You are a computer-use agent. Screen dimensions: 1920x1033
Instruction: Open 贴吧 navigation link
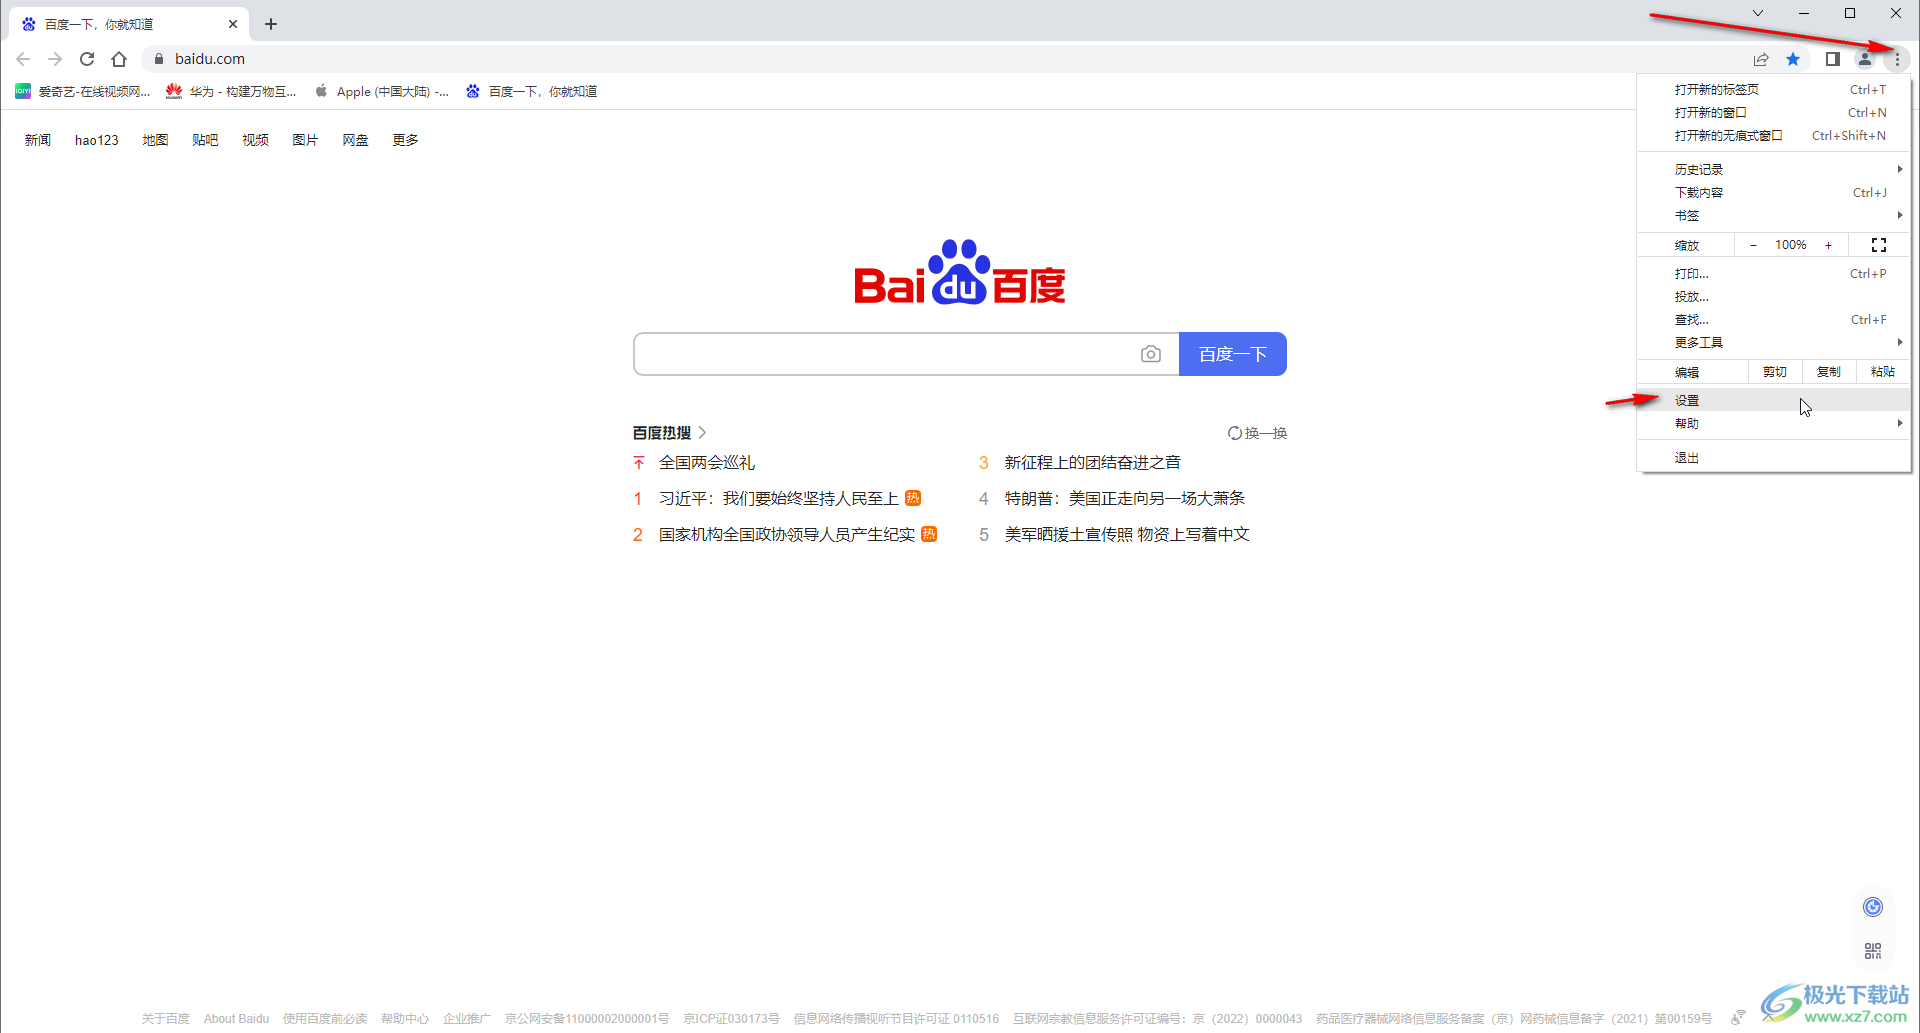coord(205,140)
